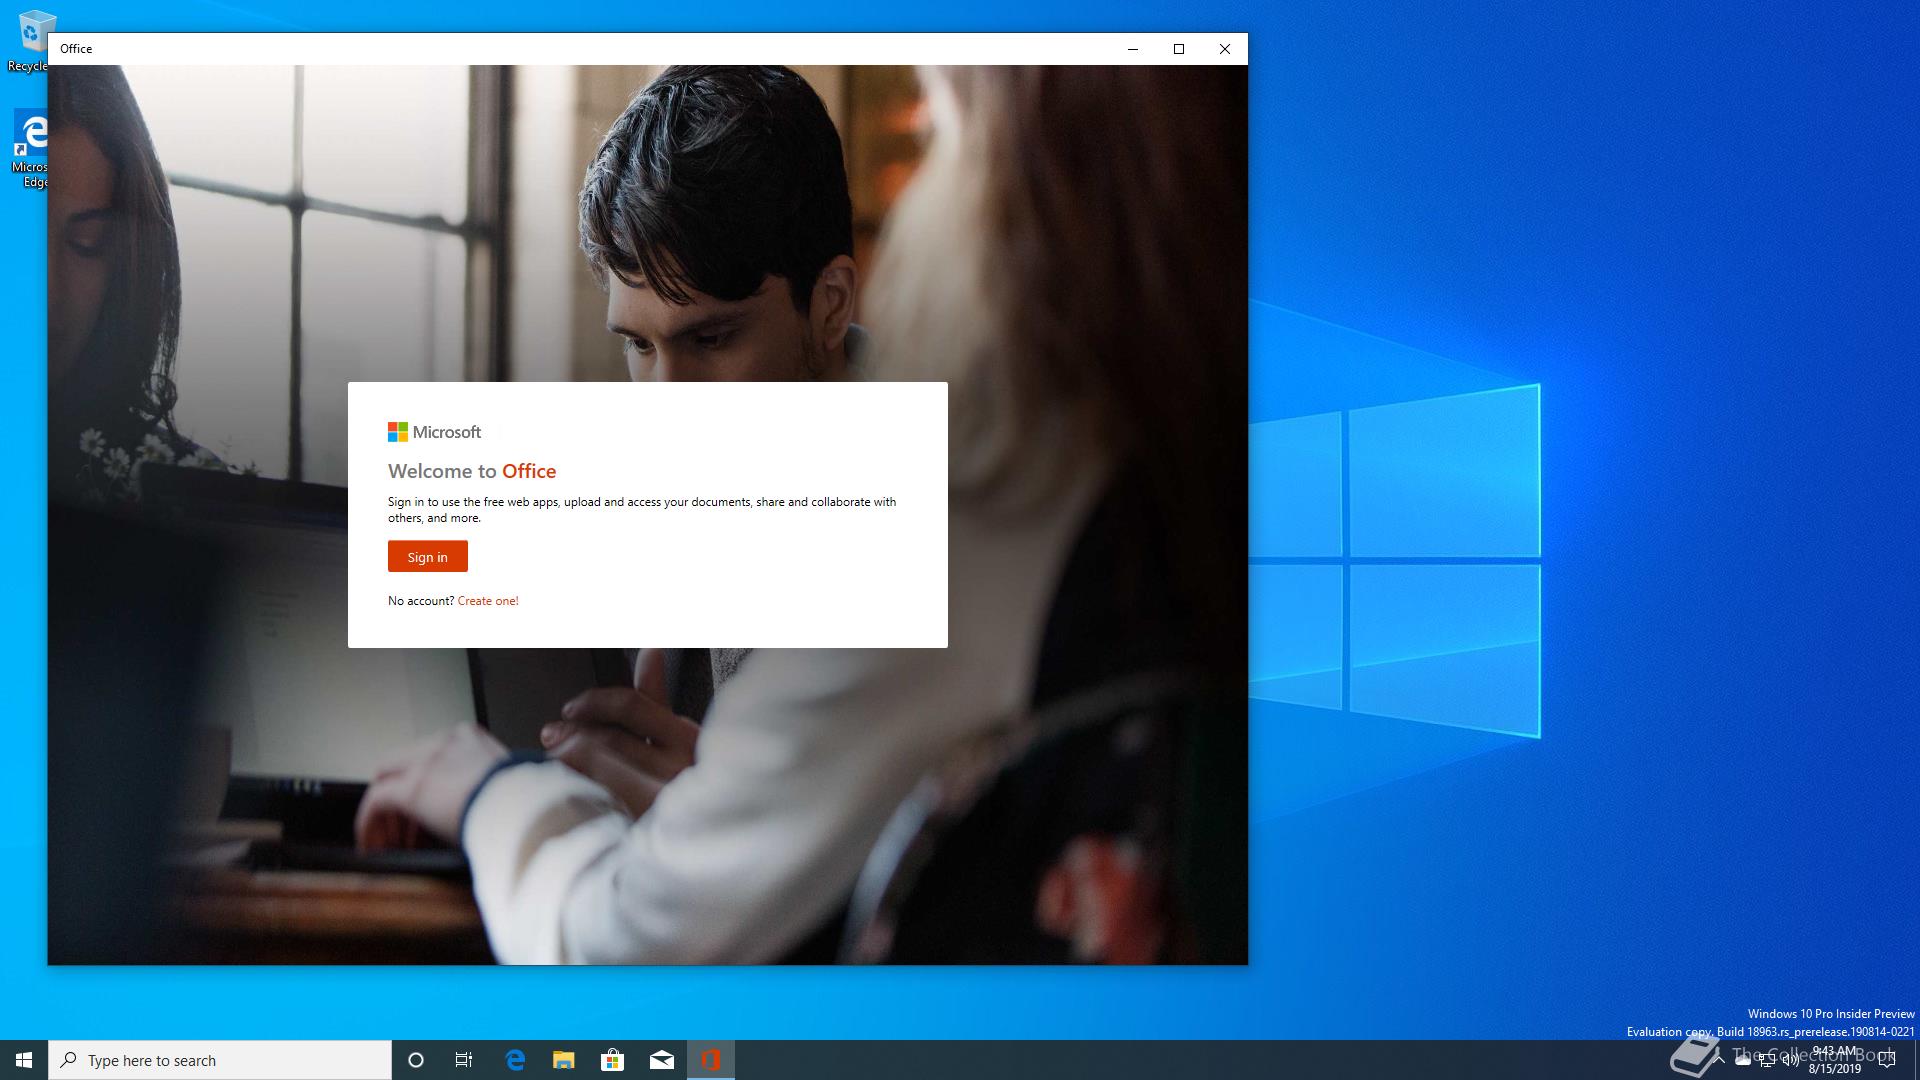Maximize the Office window
1920x1080 pixels.
click(x=1179, y=49)
